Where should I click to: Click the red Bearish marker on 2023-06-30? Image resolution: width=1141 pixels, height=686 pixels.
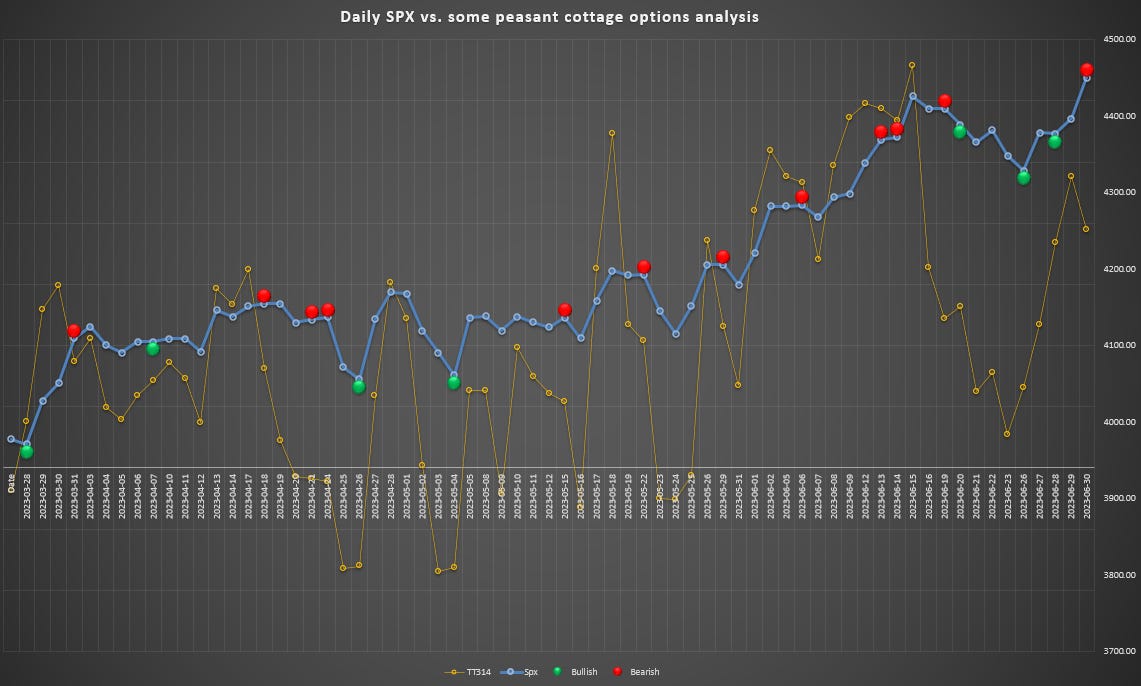(x=1086, y=70)
